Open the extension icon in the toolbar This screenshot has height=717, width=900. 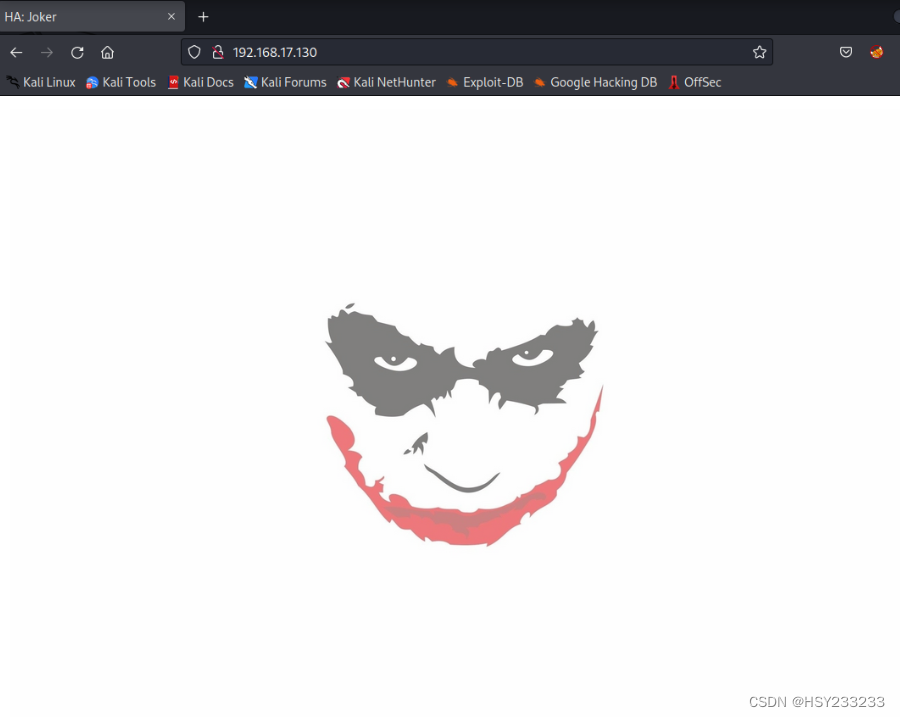pyautogui.click(x=876, y=52)
